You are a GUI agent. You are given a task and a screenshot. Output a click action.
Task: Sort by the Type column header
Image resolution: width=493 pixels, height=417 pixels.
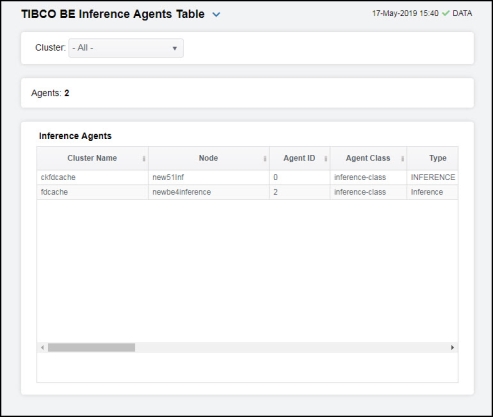click(x=438, y=158)
